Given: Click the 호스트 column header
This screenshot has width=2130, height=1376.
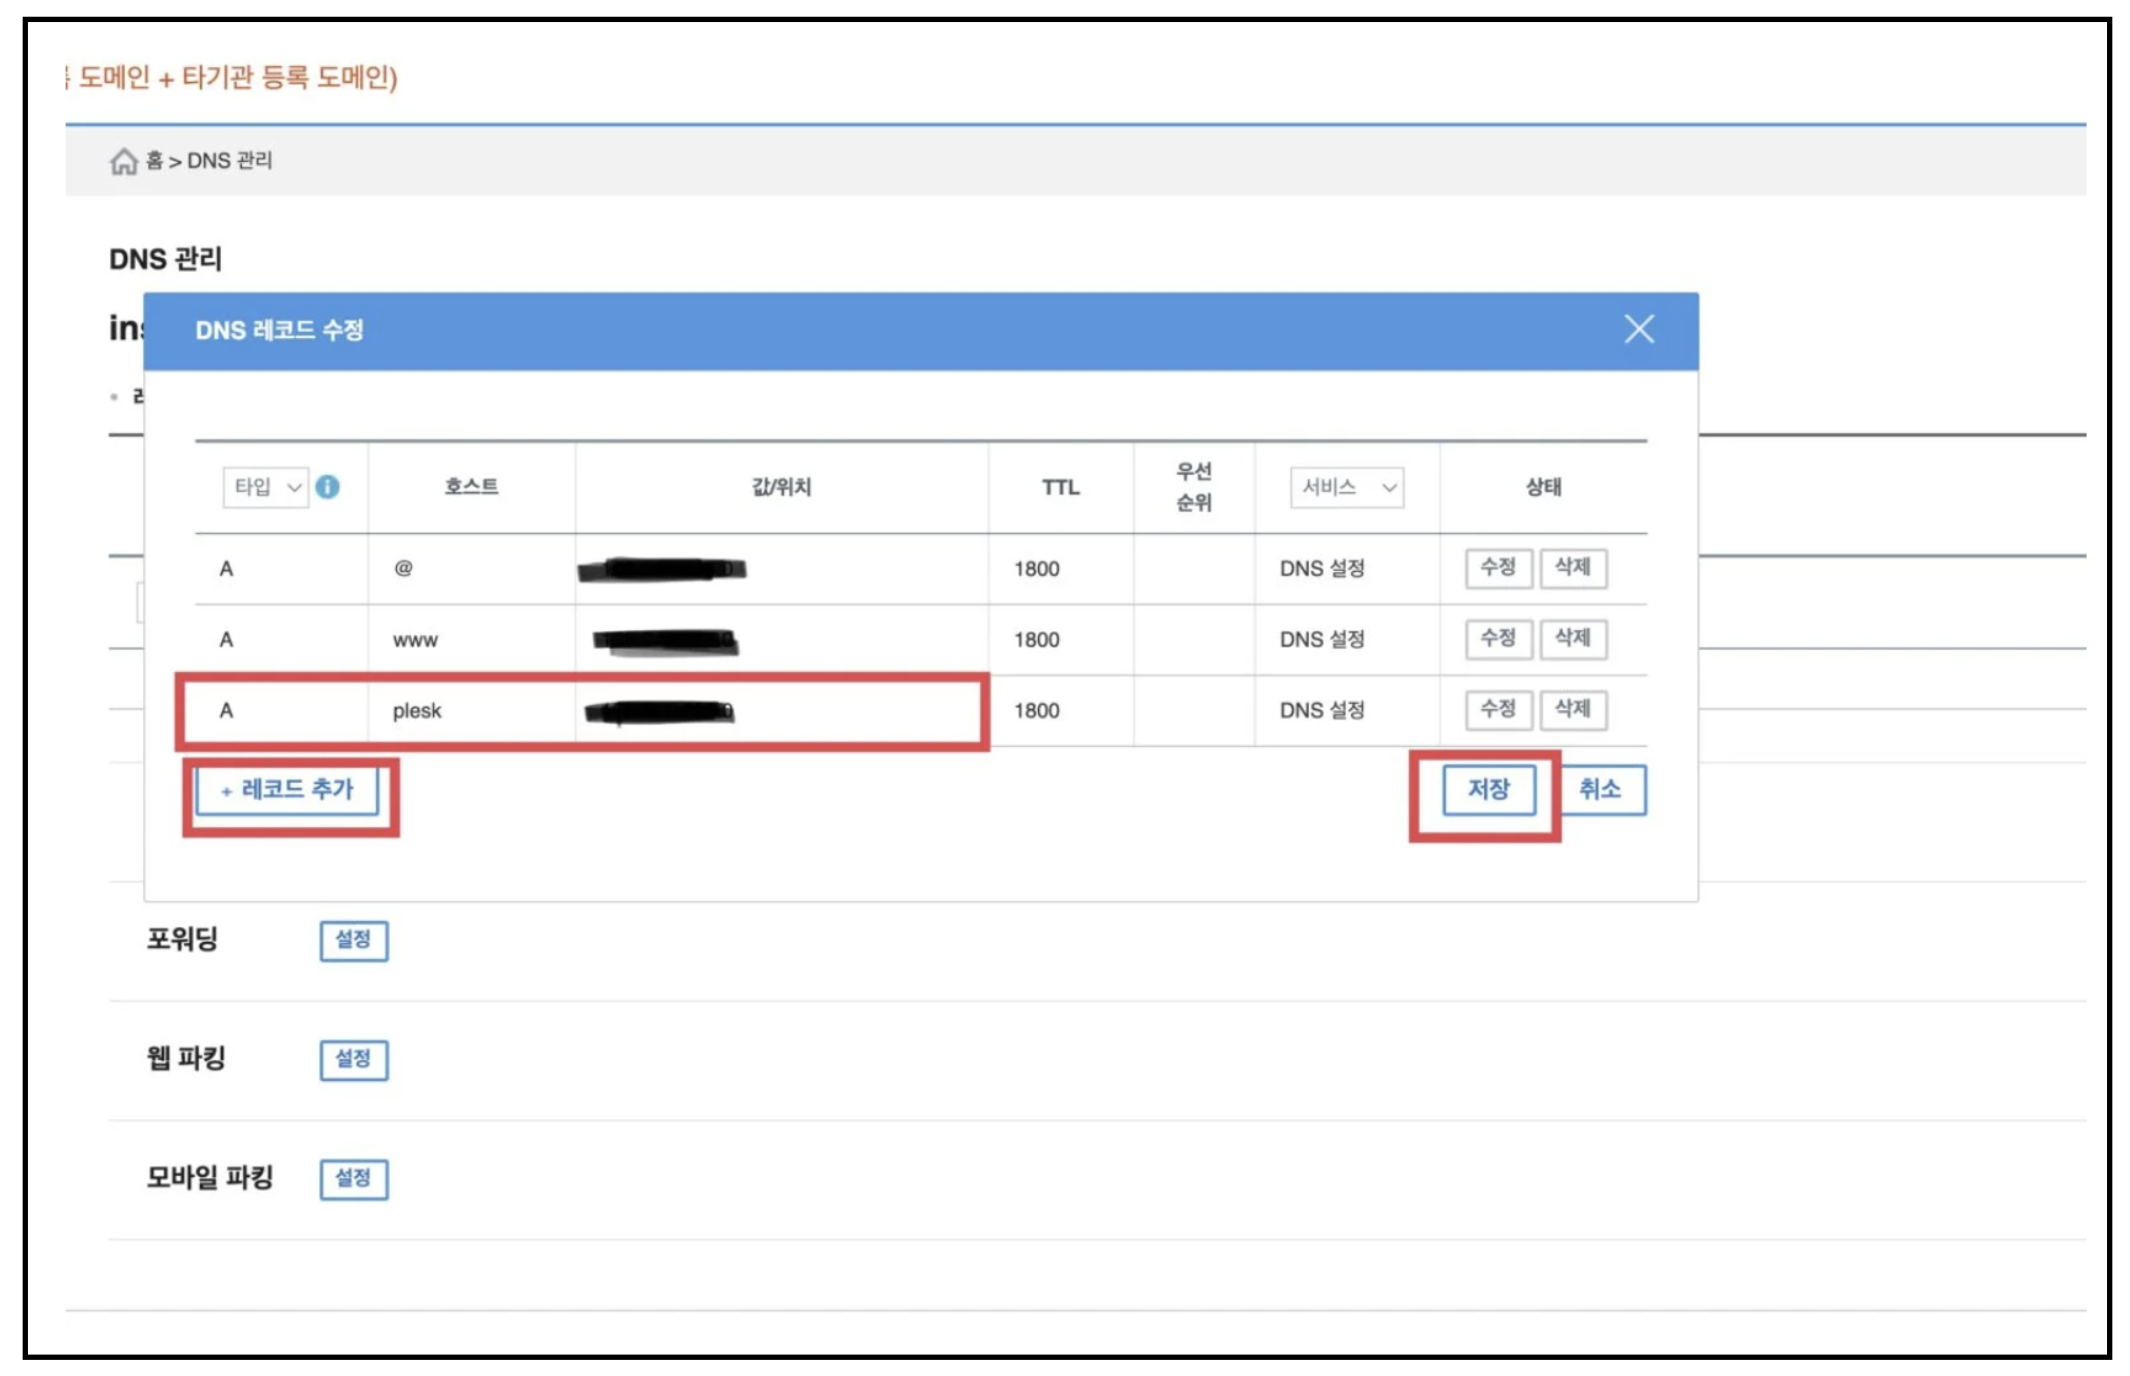Looking at the screenshot, I should coord(471,487).
